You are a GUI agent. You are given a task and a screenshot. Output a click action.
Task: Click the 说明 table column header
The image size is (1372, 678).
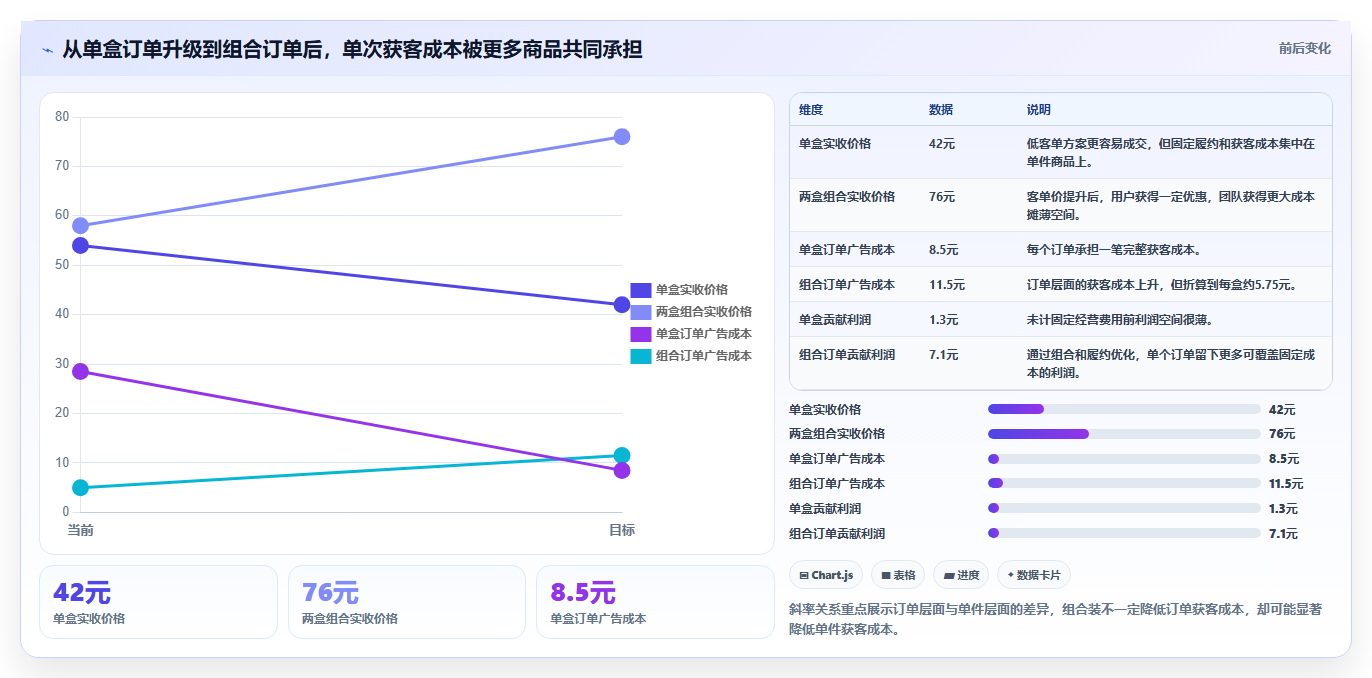click(x=1039, y=110)
